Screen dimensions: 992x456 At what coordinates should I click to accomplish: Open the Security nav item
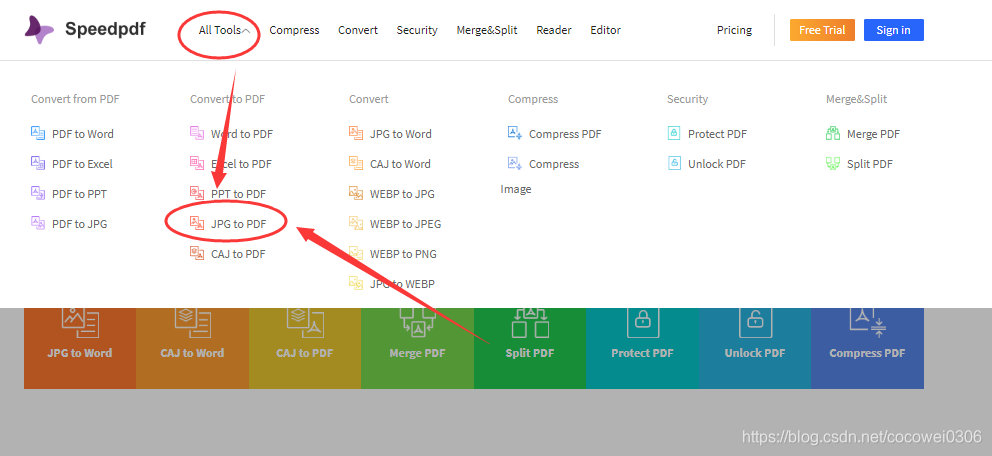tap(417, 30)
